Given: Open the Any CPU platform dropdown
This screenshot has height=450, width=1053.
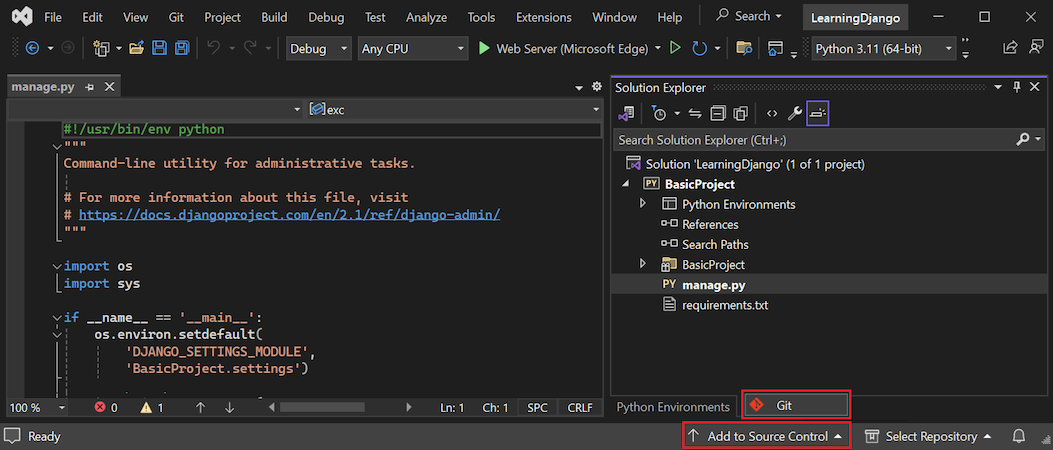Looking at the screenshot, I should coord(413,48).
